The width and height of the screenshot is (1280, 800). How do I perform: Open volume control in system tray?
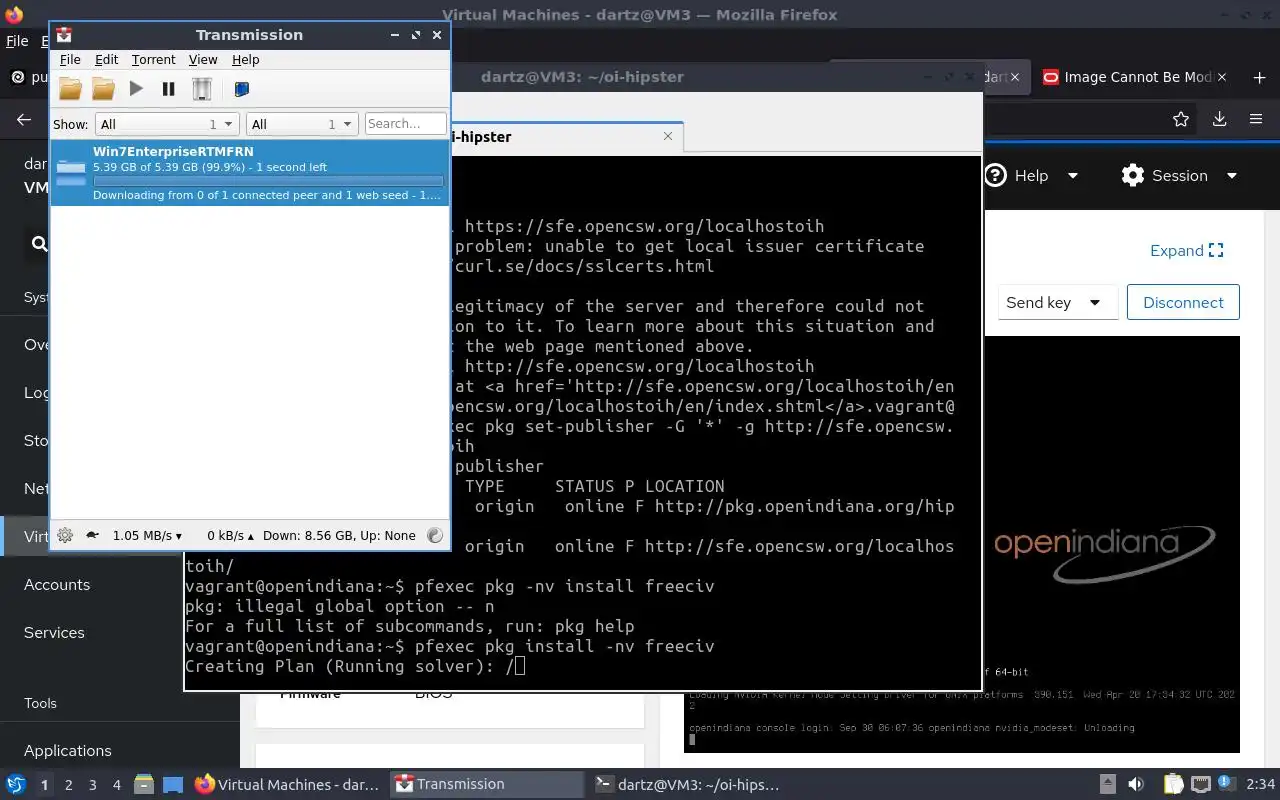tap(1135, 785)
